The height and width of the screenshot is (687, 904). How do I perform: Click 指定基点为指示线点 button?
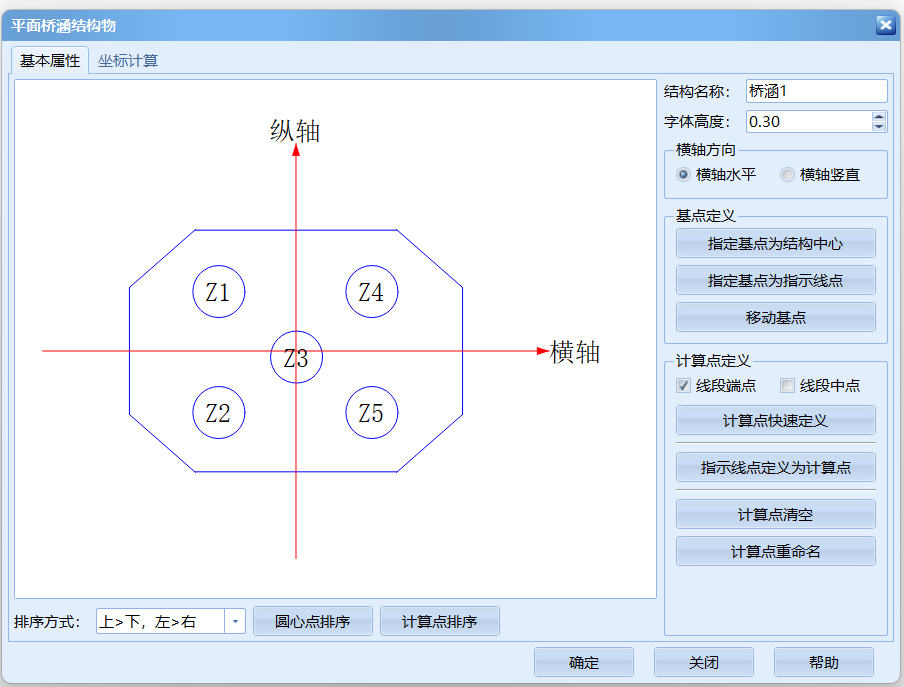point(775,280)
